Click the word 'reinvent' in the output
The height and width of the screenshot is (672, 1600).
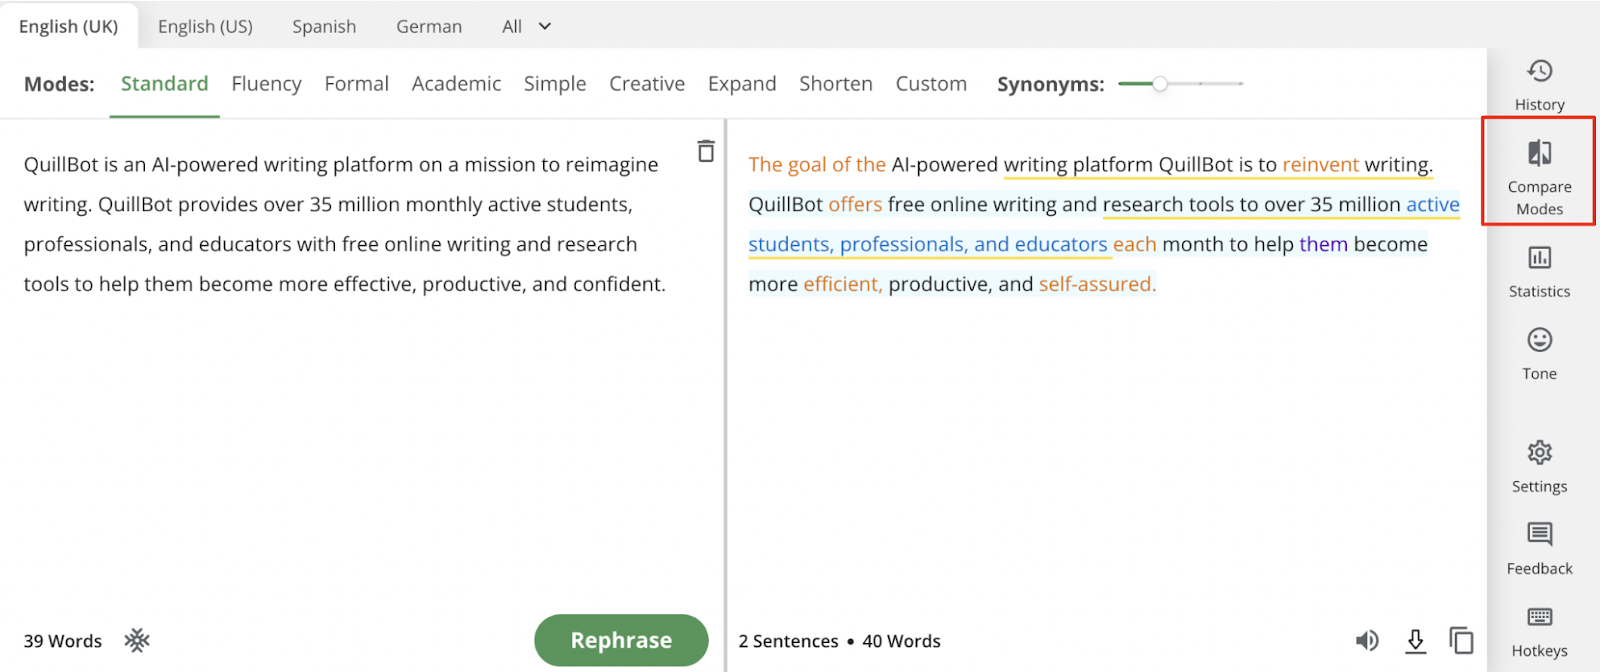1320,164
